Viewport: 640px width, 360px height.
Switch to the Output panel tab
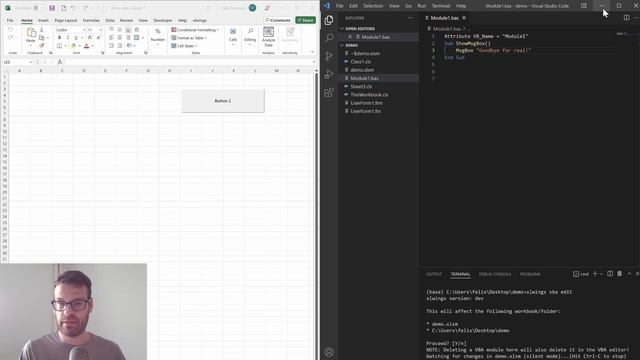pyautogui.click(x=434, y=274)
